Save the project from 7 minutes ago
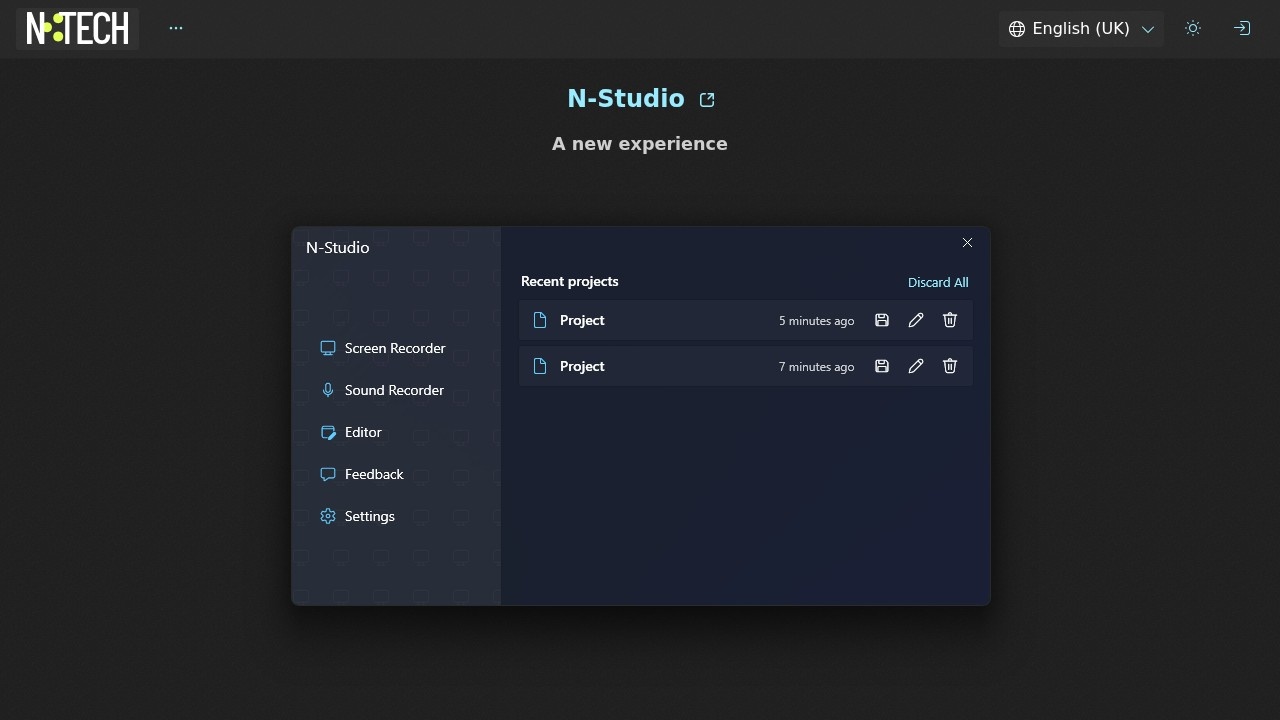 (882, 366)
